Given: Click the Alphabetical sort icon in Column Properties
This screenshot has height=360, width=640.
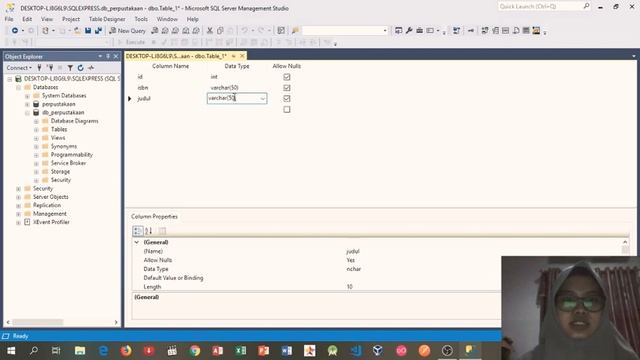Looking at the screenshot, I should tap(149, 231).
